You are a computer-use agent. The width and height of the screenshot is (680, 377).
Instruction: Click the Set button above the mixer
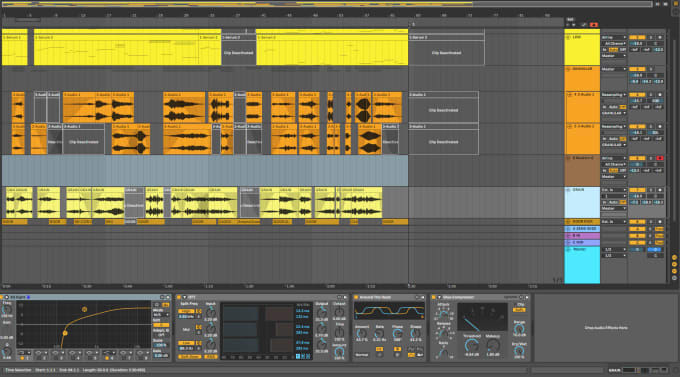coord(570,20)
